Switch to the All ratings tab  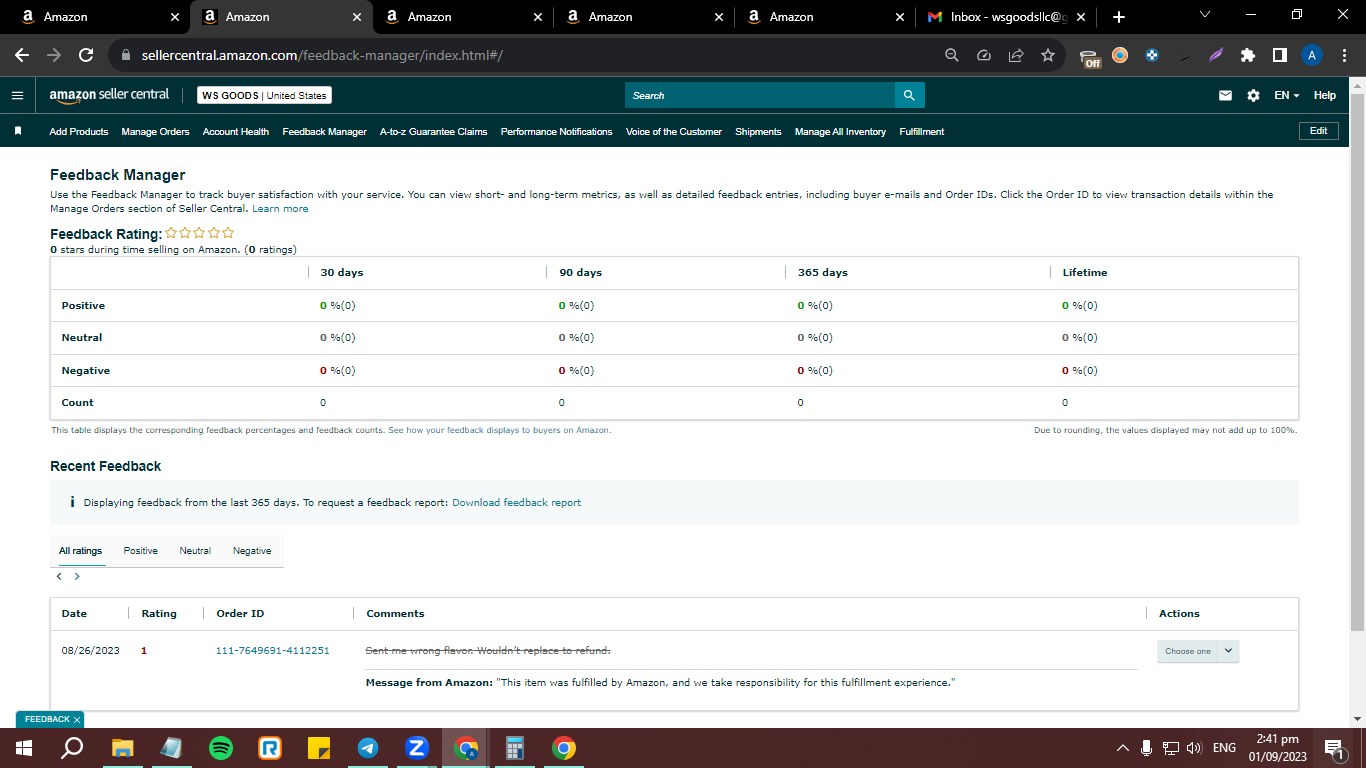(x=80, y=551)
